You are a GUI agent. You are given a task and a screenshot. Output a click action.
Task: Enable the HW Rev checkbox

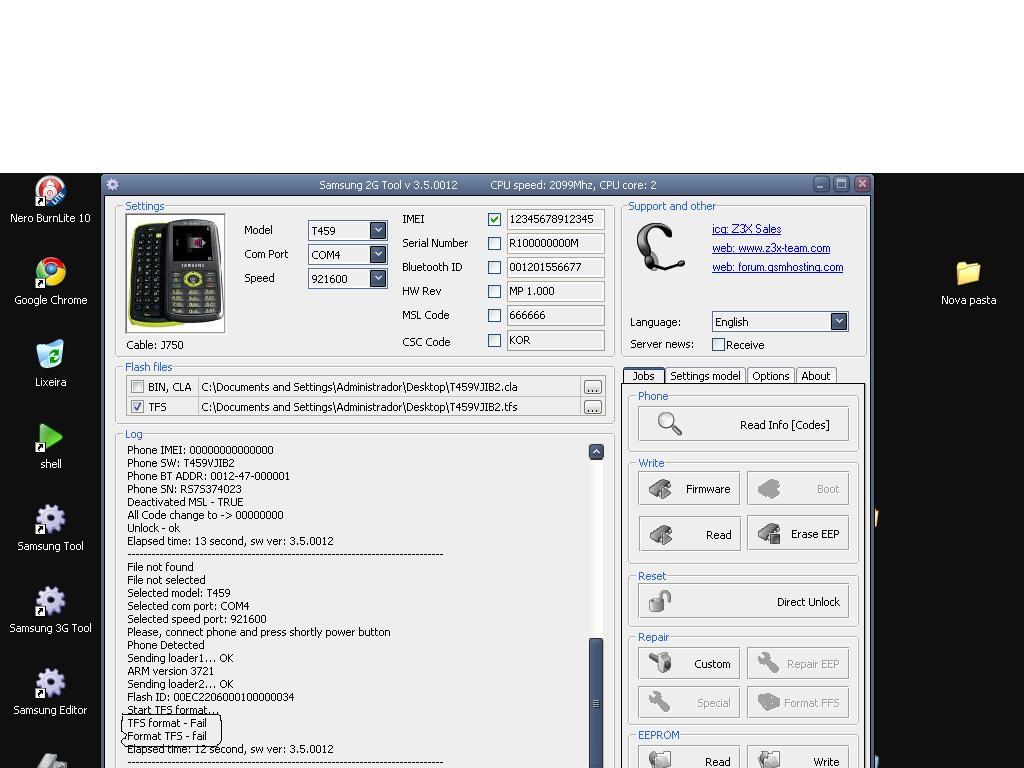point(494,291)
